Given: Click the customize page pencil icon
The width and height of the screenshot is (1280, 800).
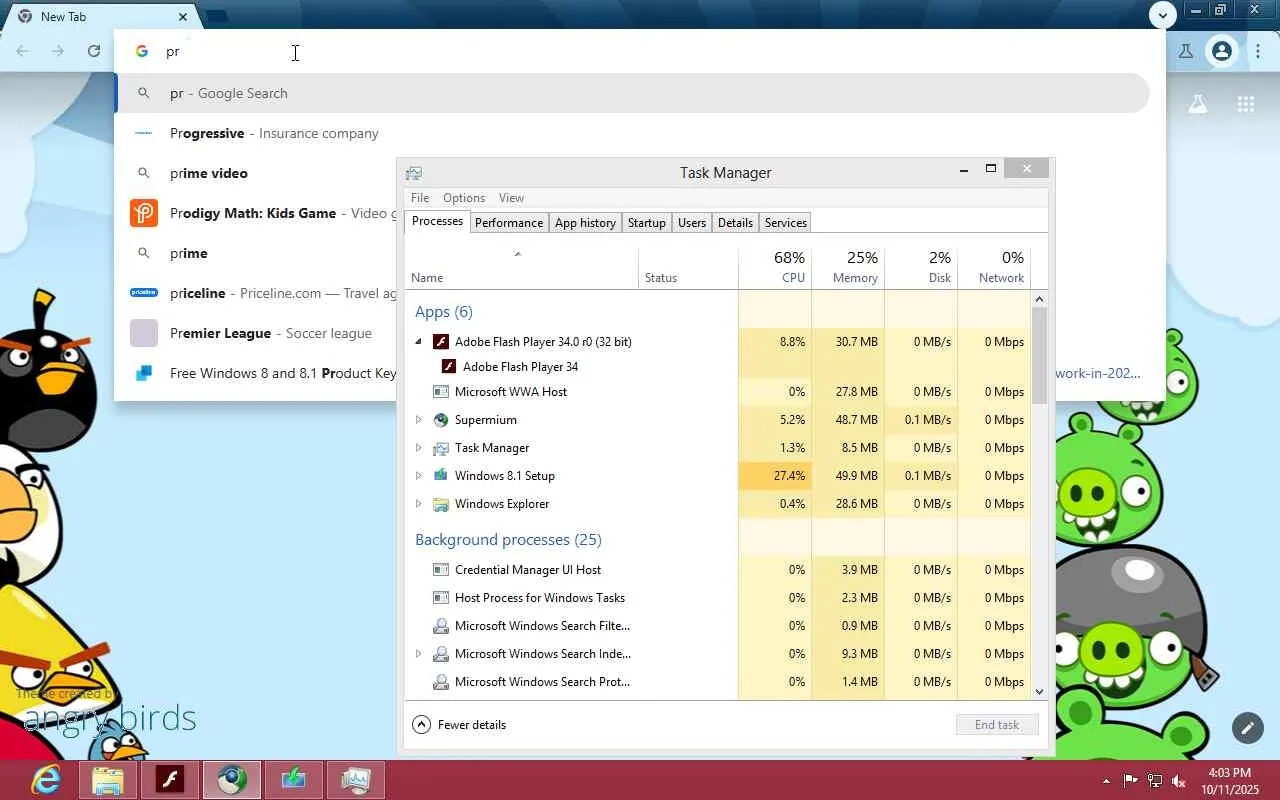Looking at the screenshot, I should coord(1247,728).
